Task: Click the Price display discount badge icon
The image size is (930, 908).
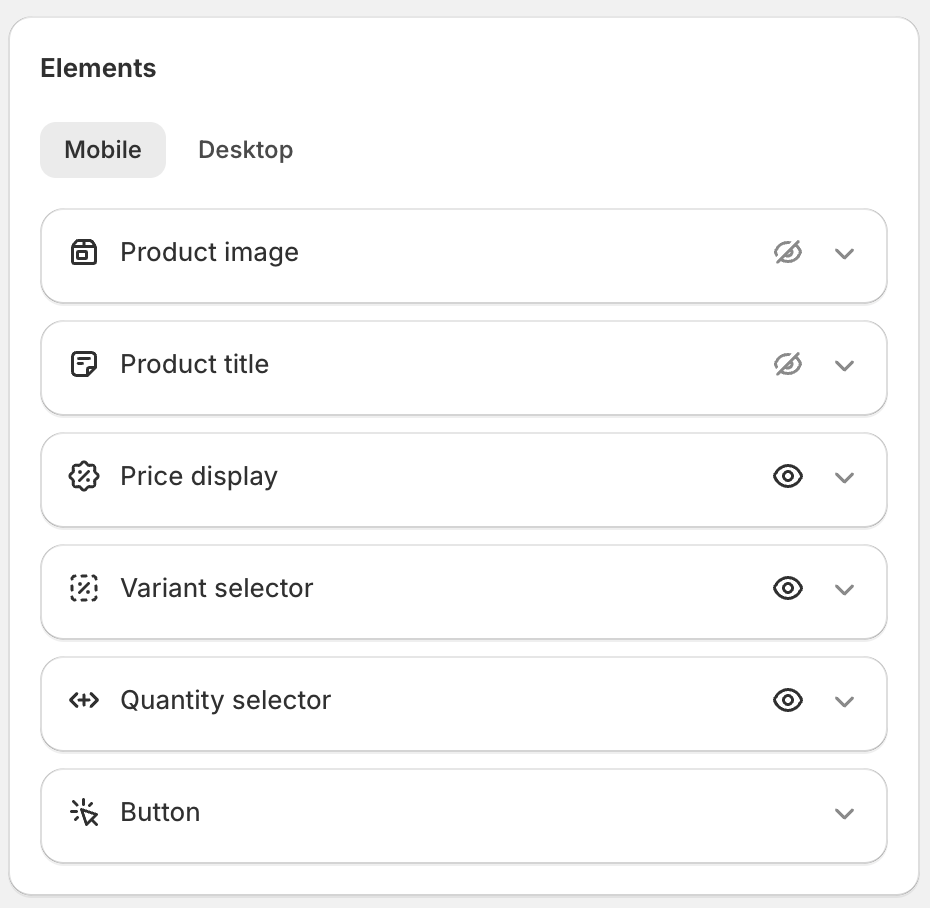Action: point(84,477)
